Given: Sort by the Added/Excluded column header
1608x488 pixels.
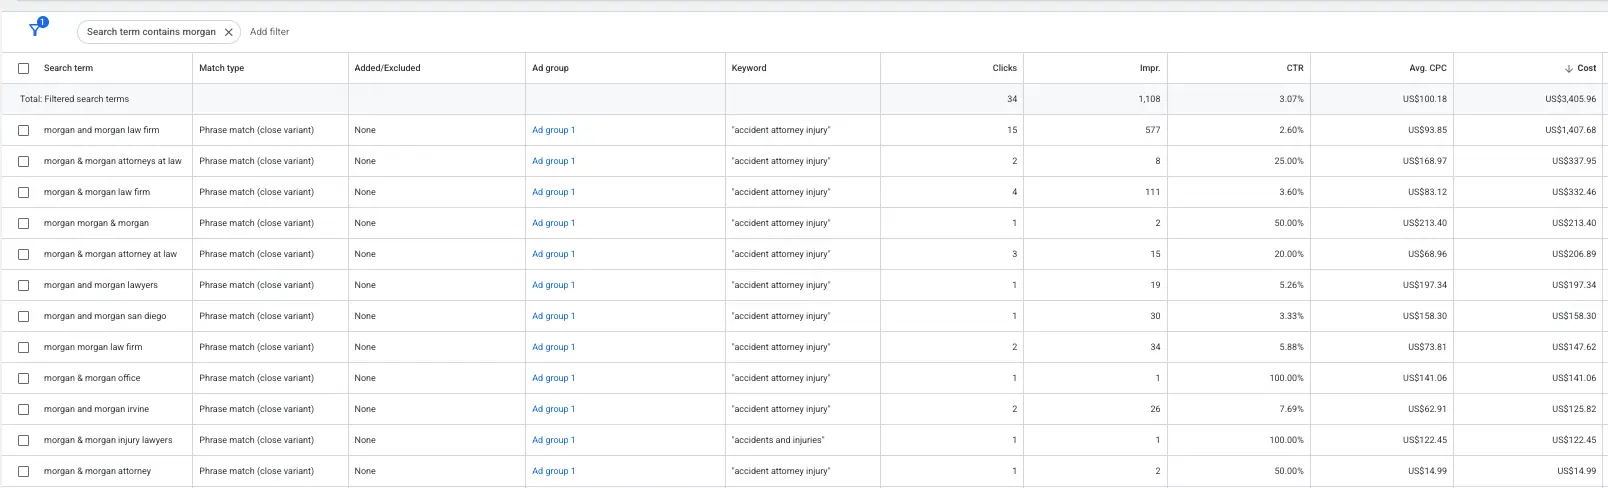Looking at the screenshot, I should pyautogui.click(x=387, y=68).
